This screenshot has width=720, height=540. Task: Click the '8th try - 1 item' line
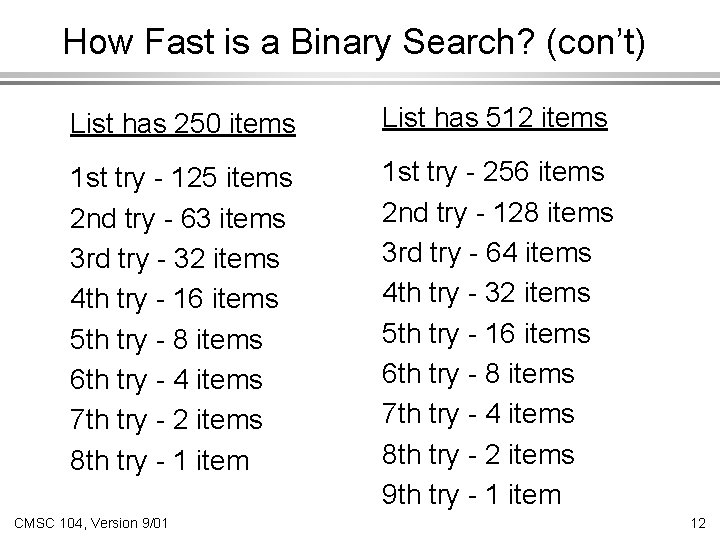click(159, 460)
